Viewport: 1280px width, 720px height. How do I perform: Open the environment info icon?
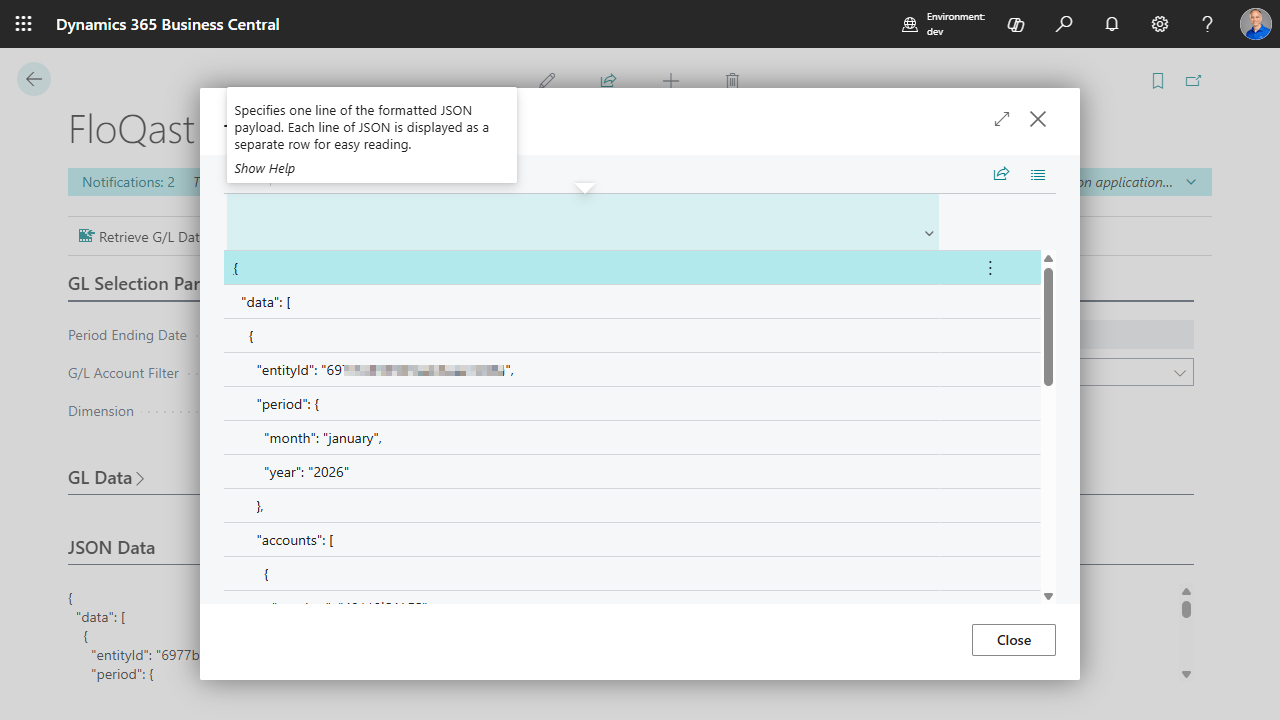click(910, 24)
